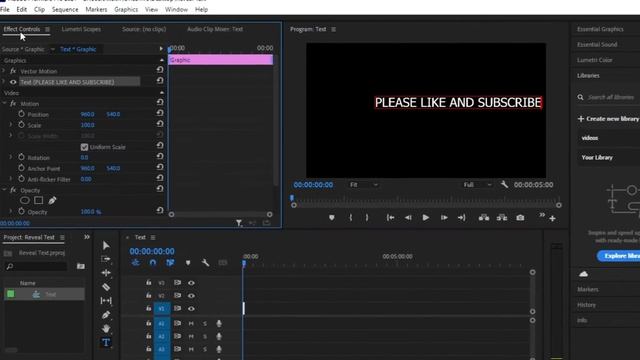Toggle V3 track output eye
This screenshot has width=640, height=360.
pyautogui.click(x=191, y=283)
